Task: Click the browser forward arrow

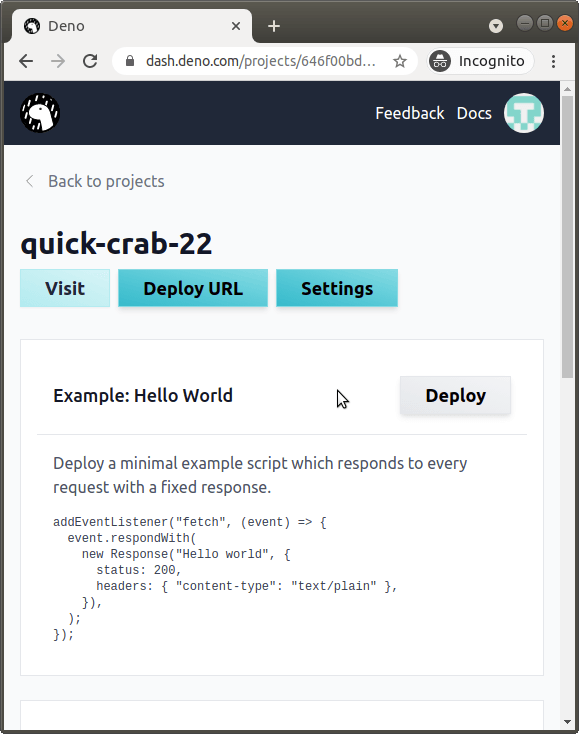Action: (58, 61)
